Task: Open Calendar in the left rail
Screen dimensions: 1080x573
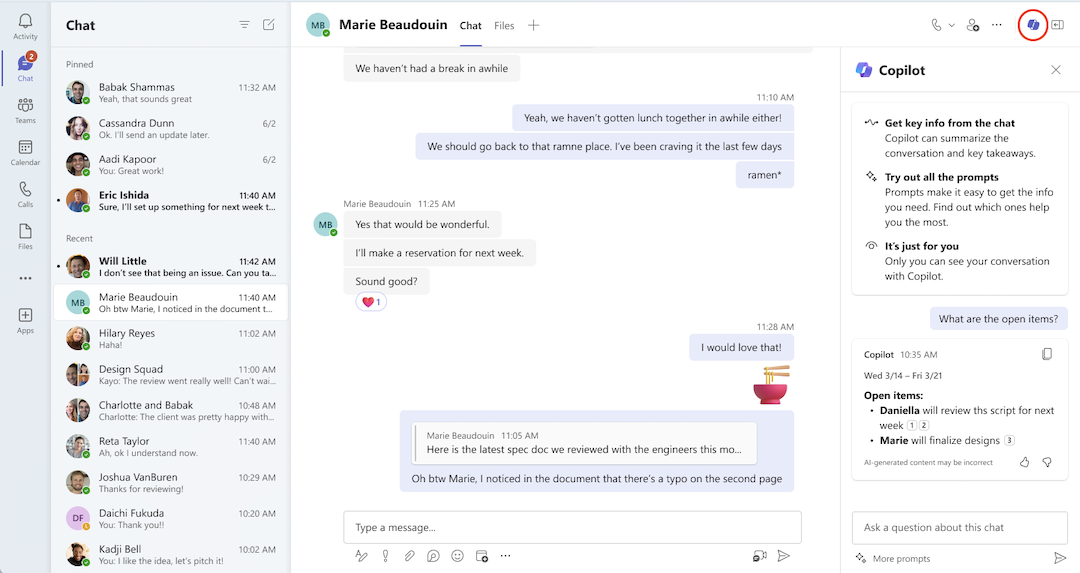Action: pyautogui.click(x=25, y=152)
